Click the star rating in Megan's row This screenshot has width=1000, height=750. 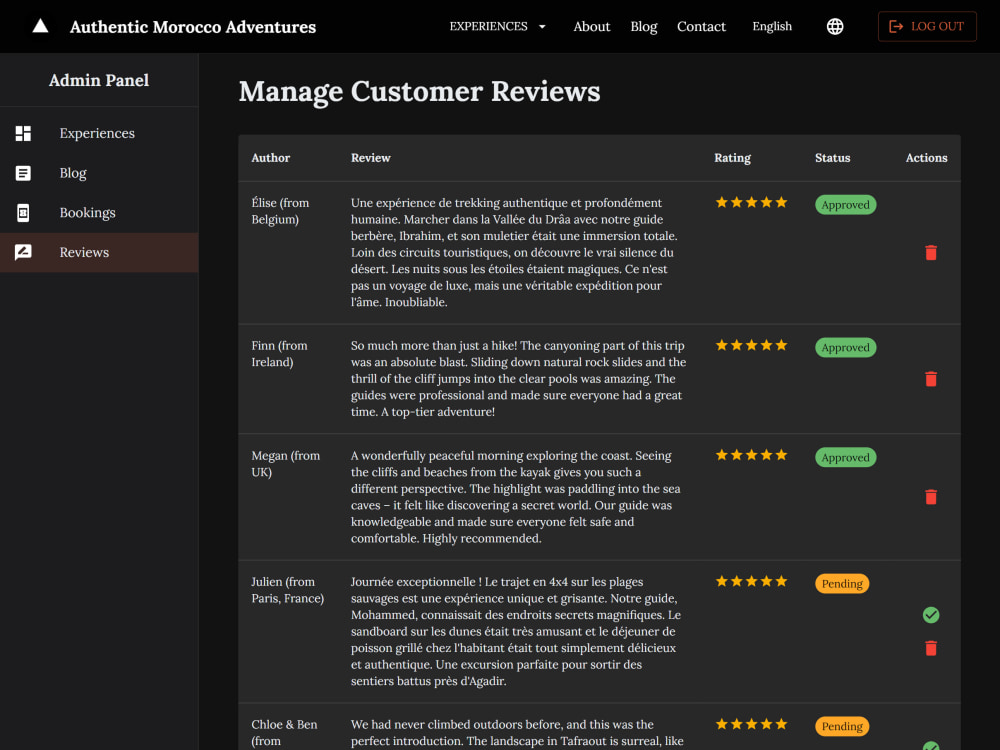coord(751,455)
